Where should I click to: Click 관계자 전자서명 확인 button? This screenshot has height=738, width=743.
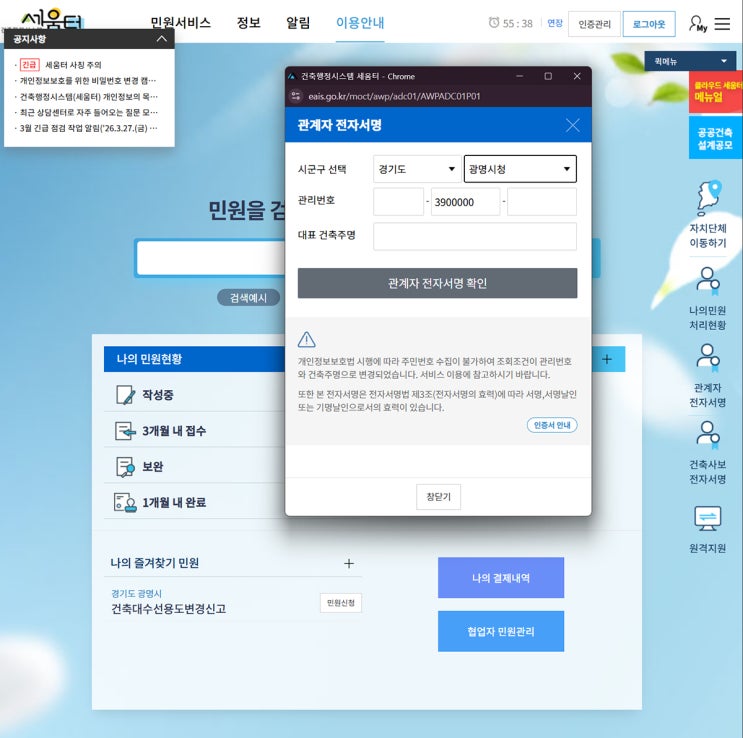[437, 283]
